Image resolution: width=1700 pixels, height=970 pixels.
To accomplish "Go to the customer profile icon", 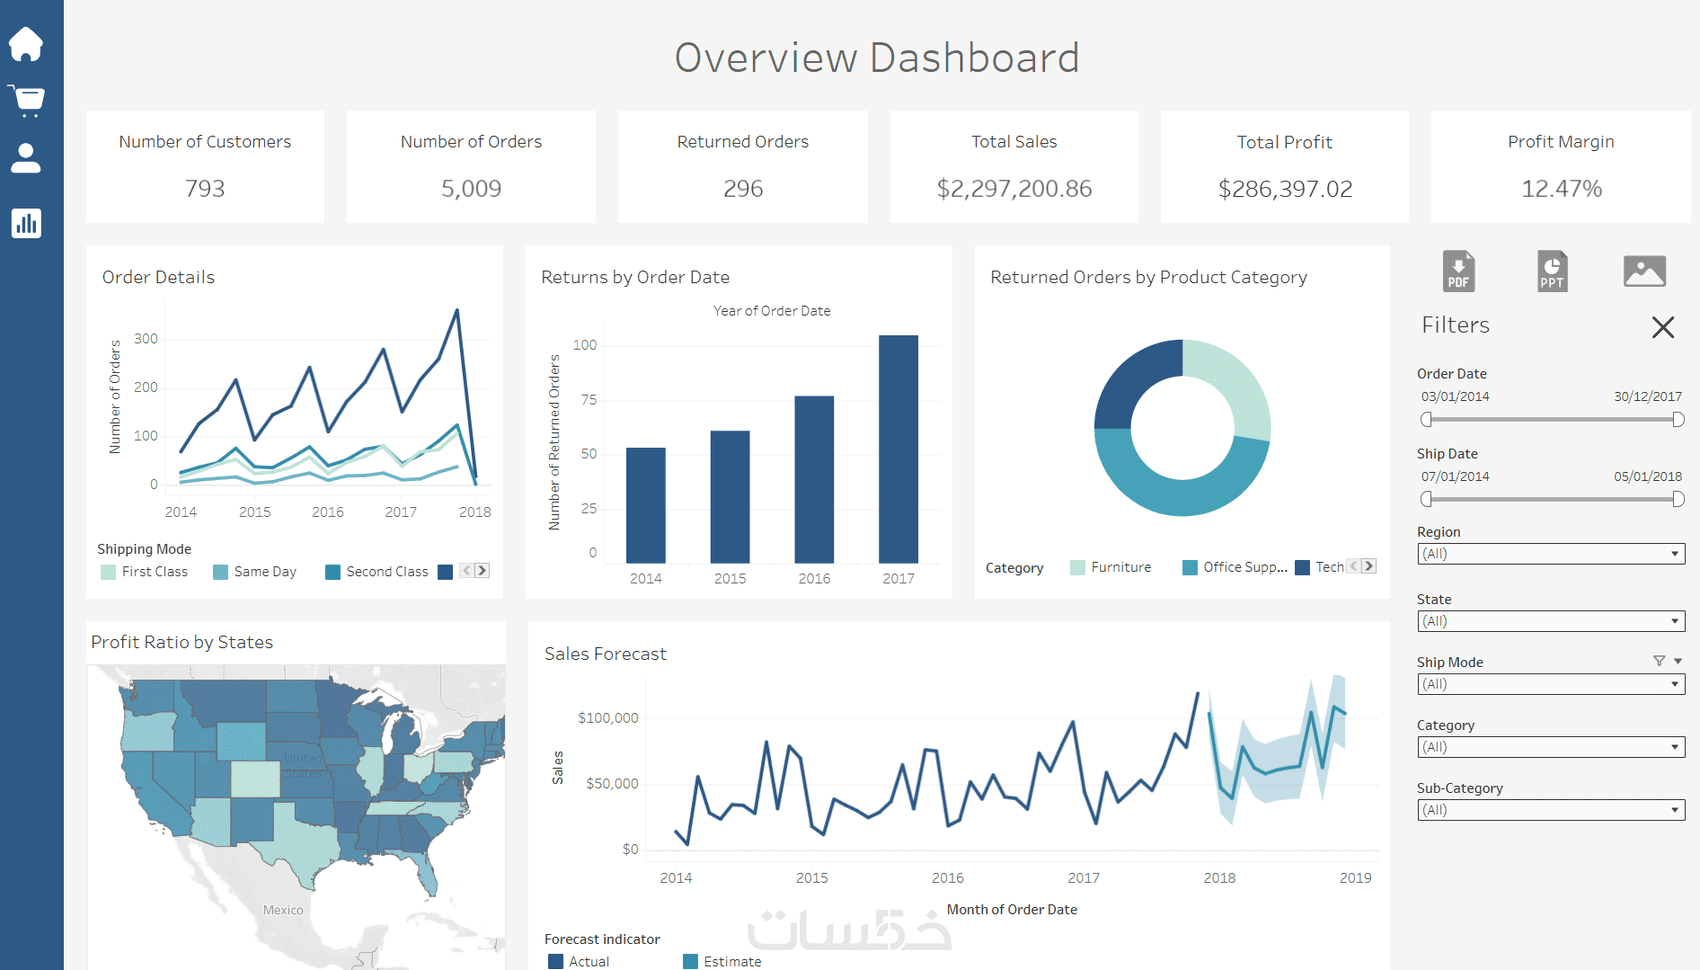I will tap(26, 158).
